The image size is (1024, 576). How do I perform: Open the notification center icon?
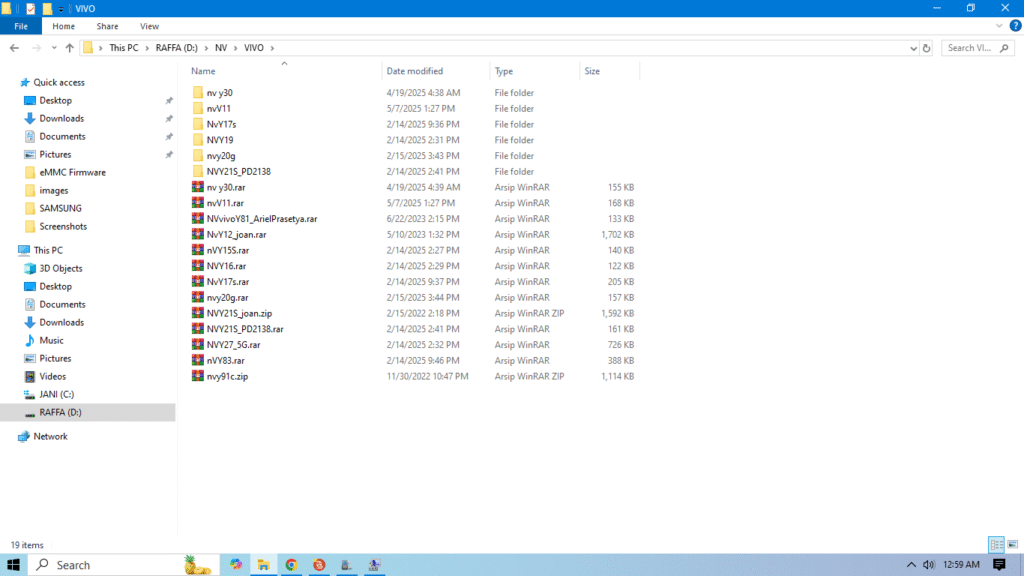(999, 565)
